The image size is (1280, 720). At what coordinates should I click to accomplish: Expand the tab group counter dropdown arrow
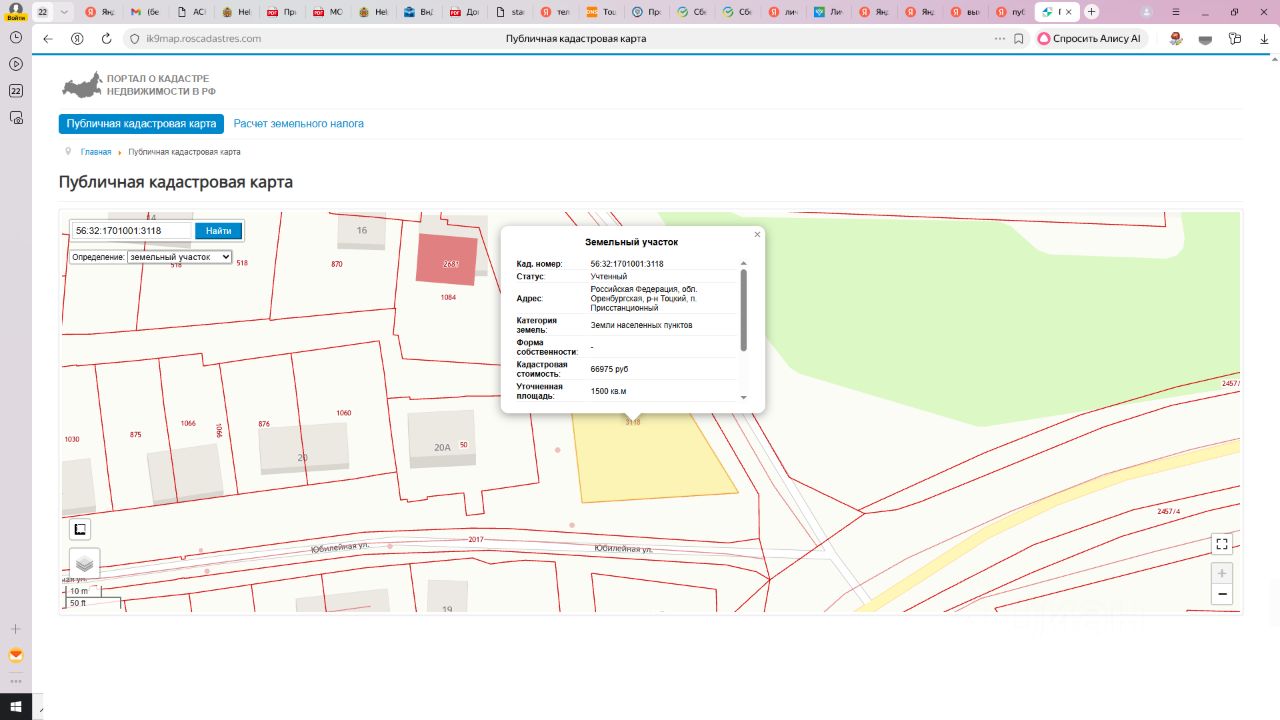click(64, 12)
